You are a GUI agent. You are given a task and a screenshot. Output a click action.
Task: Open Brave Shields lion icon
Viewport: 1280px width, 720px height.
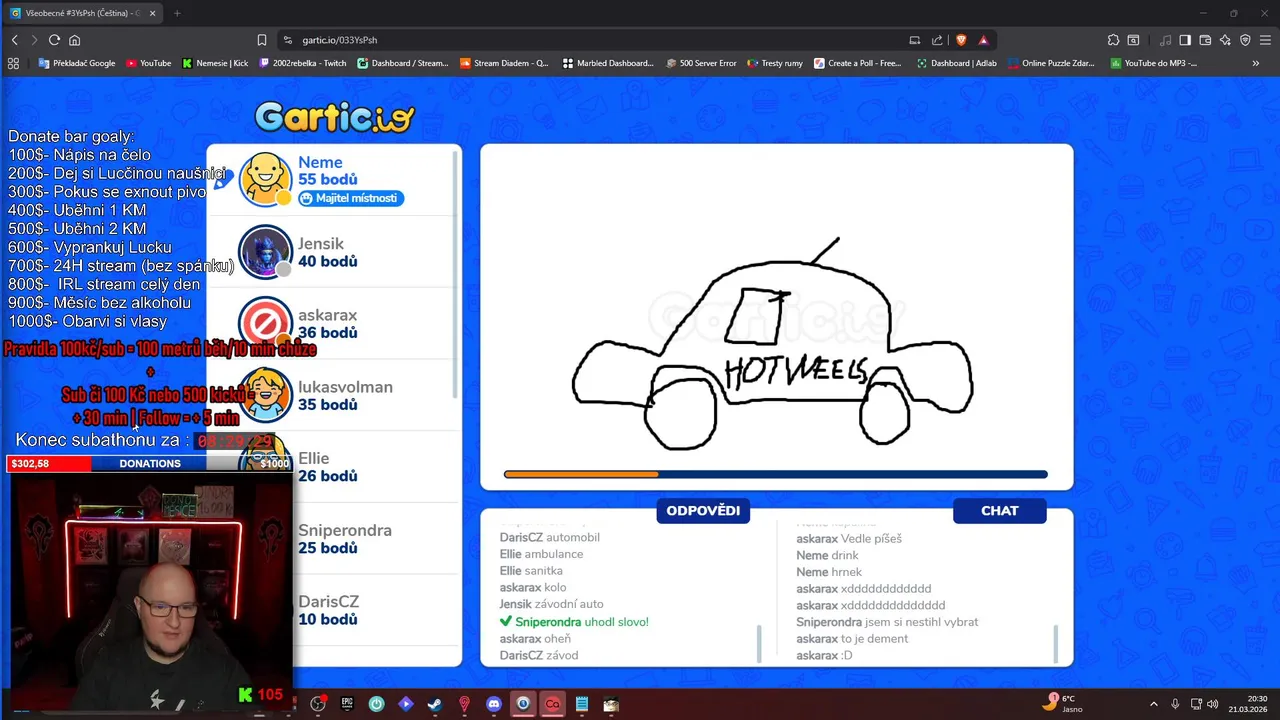961,40
